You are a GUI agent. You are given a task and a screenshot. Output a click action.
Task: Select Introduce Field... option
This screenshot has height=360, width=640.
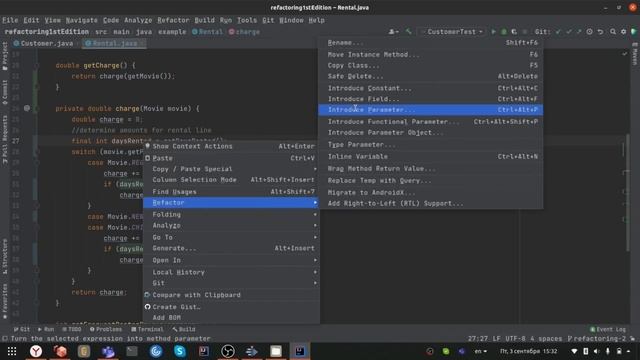[431, 99]
